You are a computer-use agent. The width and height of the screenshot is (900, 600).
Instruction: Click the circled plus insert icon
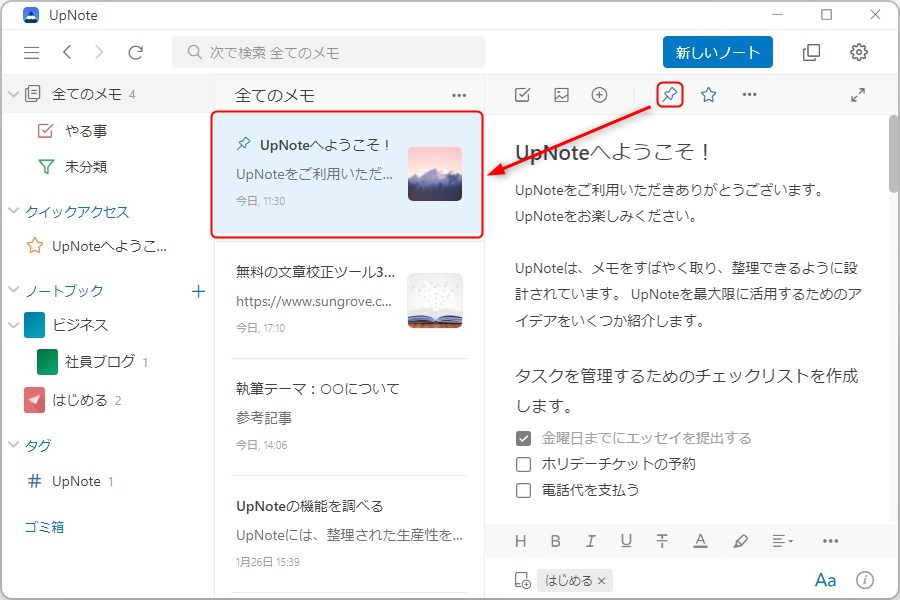[599, 95]
